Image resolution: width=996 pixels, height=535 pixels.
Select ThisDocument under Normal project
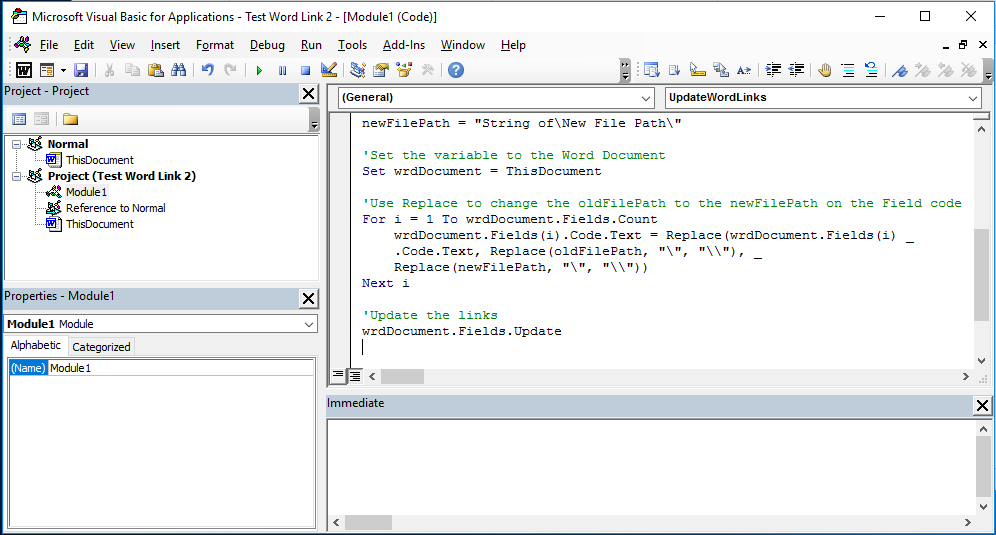click(x=100, y=160)
